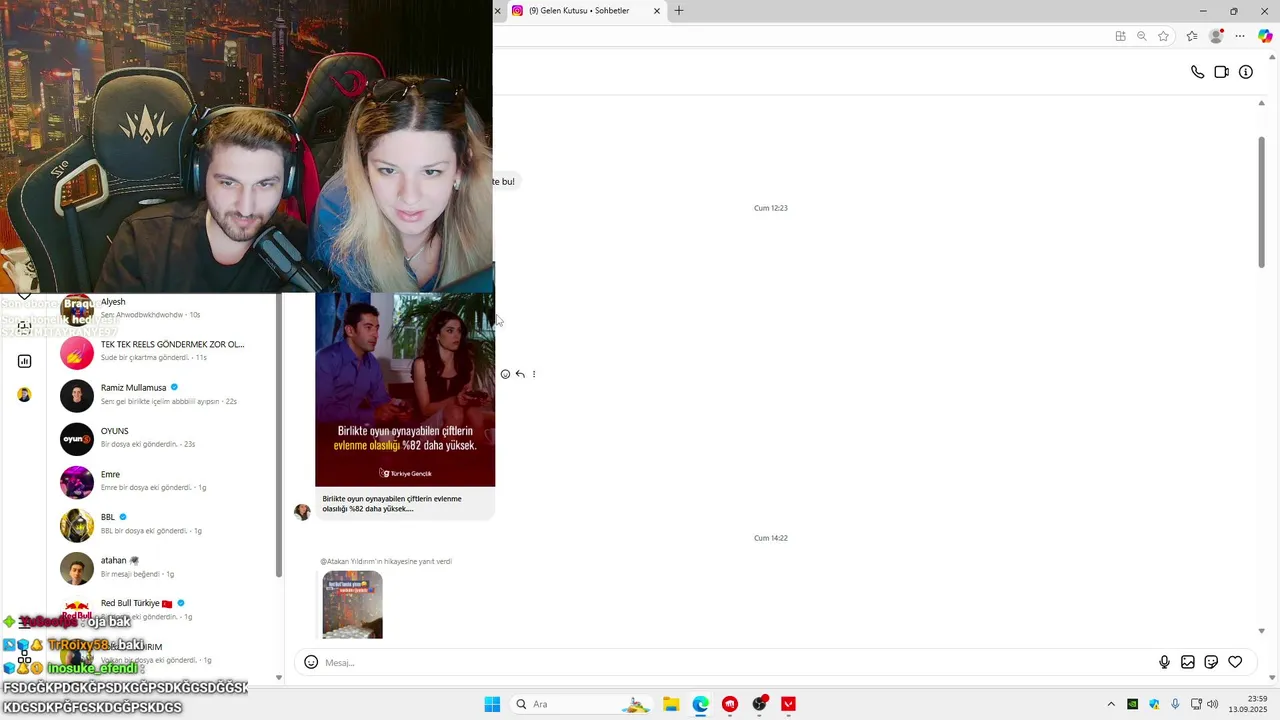Open the shared reel thumbnail about couples
This screenshot has width=1280, height=720.
(405, 390)
